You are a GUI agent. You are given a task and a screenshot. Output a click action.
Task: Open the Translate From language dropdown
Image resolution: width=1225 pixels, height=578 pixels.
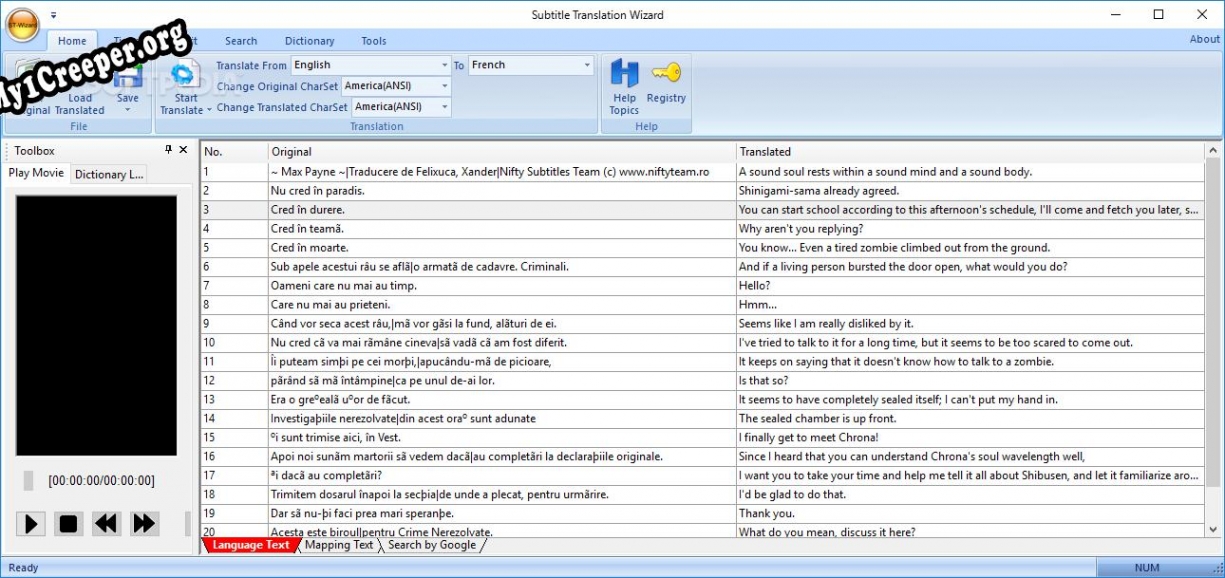tap(445, 65)
